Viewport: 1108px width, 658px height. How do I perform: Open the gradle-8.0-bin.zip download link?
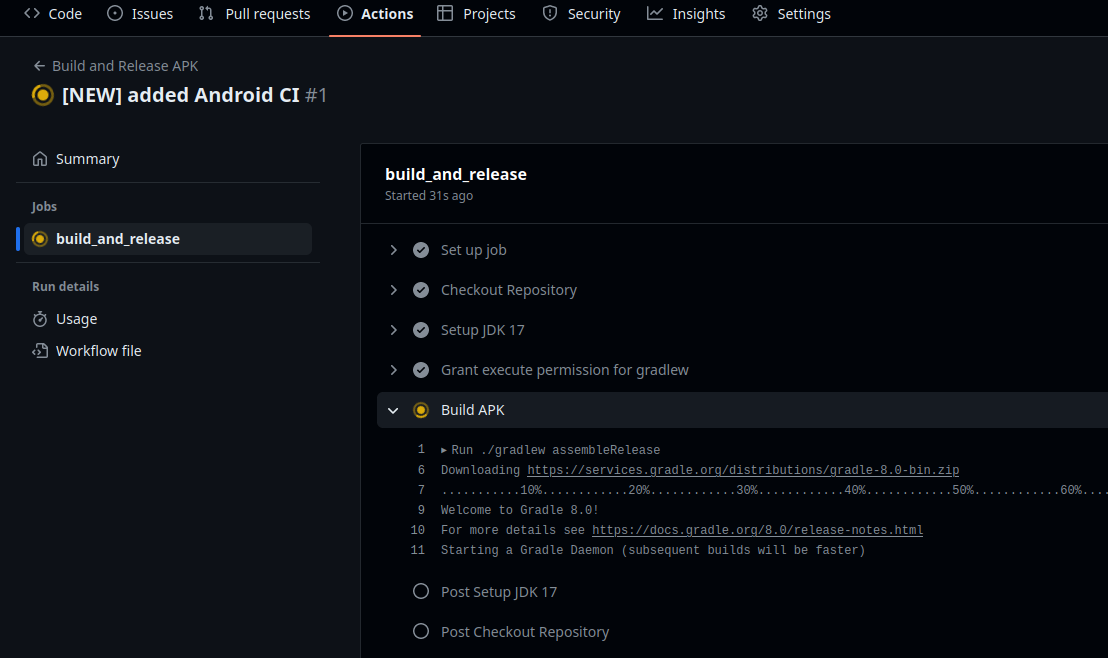tap(743, 470)
